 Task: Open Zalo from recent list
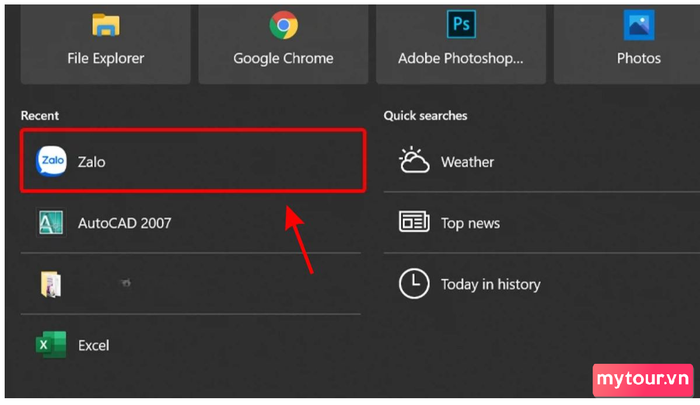(193, 161)
